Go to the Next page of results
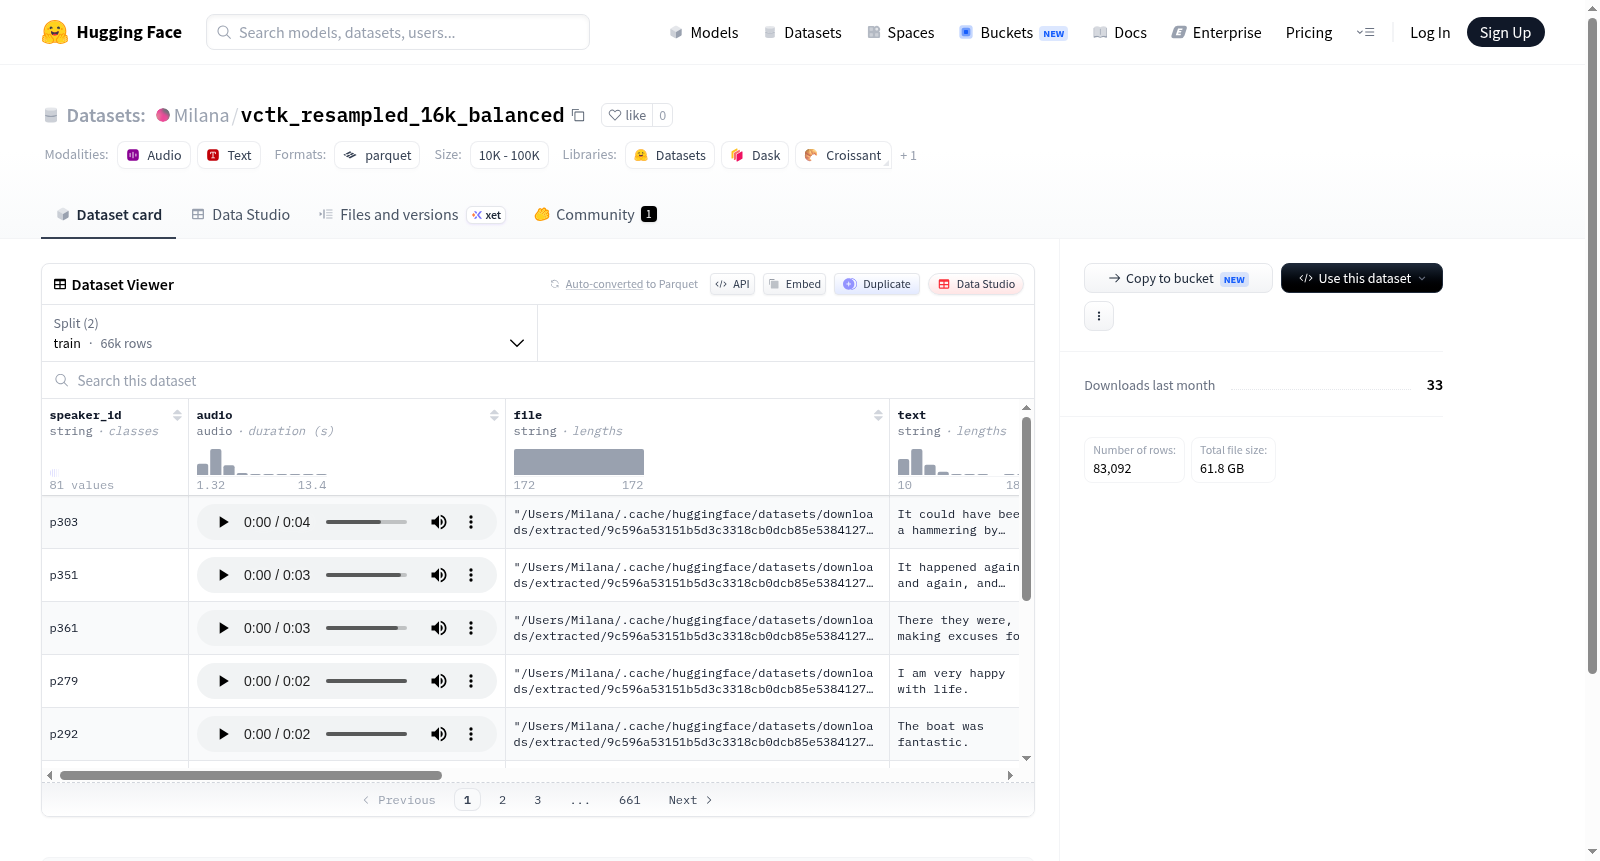The width and height of the screenshot is (1600, 861). click(x=690, y=800)
